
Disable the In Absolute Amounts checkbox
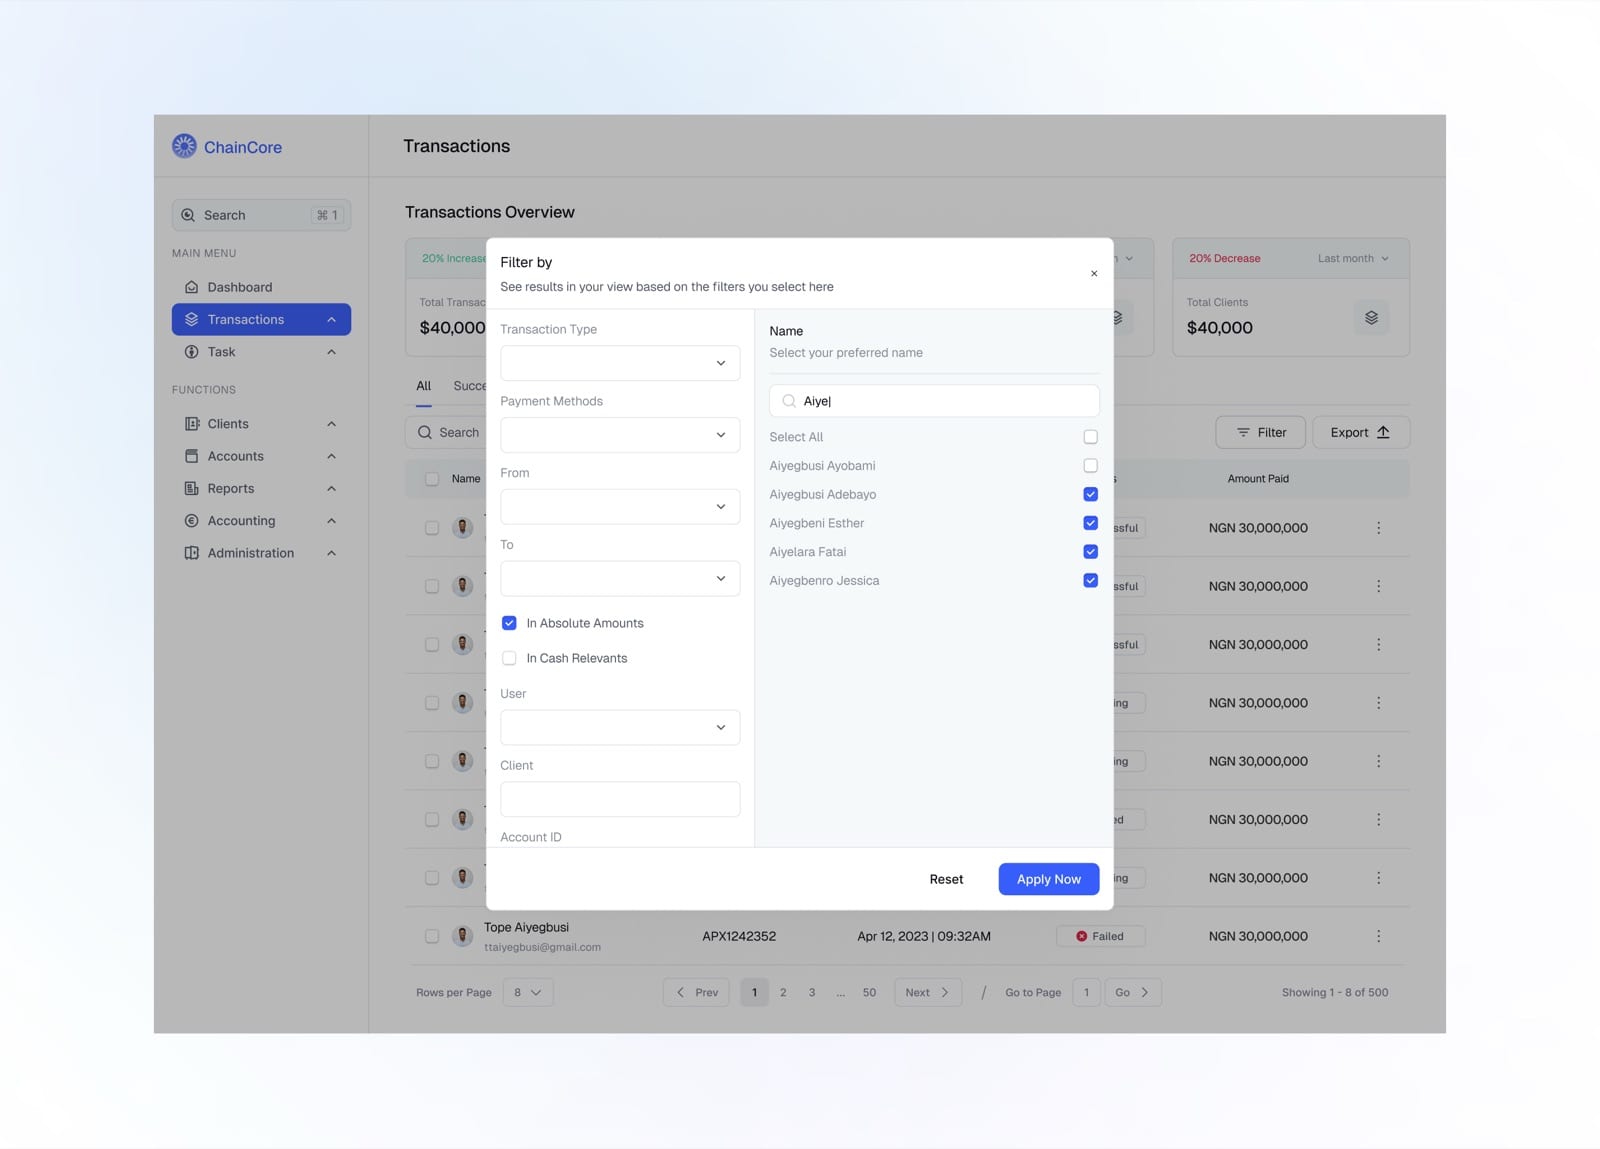point(509,623)
